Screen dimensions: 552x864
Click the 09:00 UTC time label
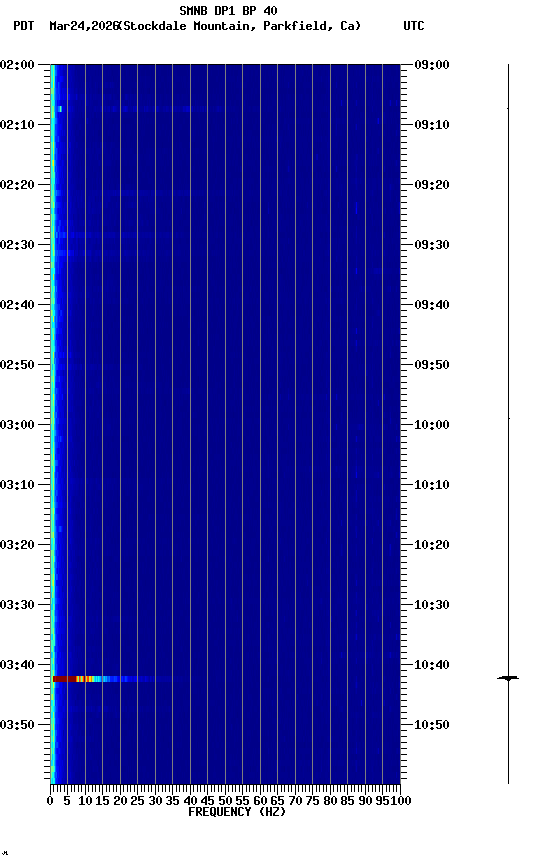[x=432, y=65]
